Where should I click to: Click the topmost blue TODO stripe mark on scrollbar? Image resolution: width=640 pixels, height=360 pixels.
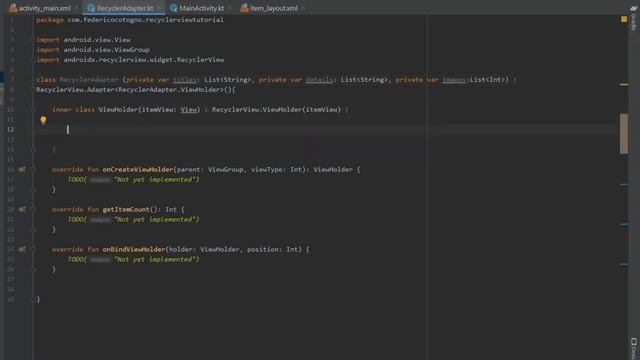click(x=624, y=184)
